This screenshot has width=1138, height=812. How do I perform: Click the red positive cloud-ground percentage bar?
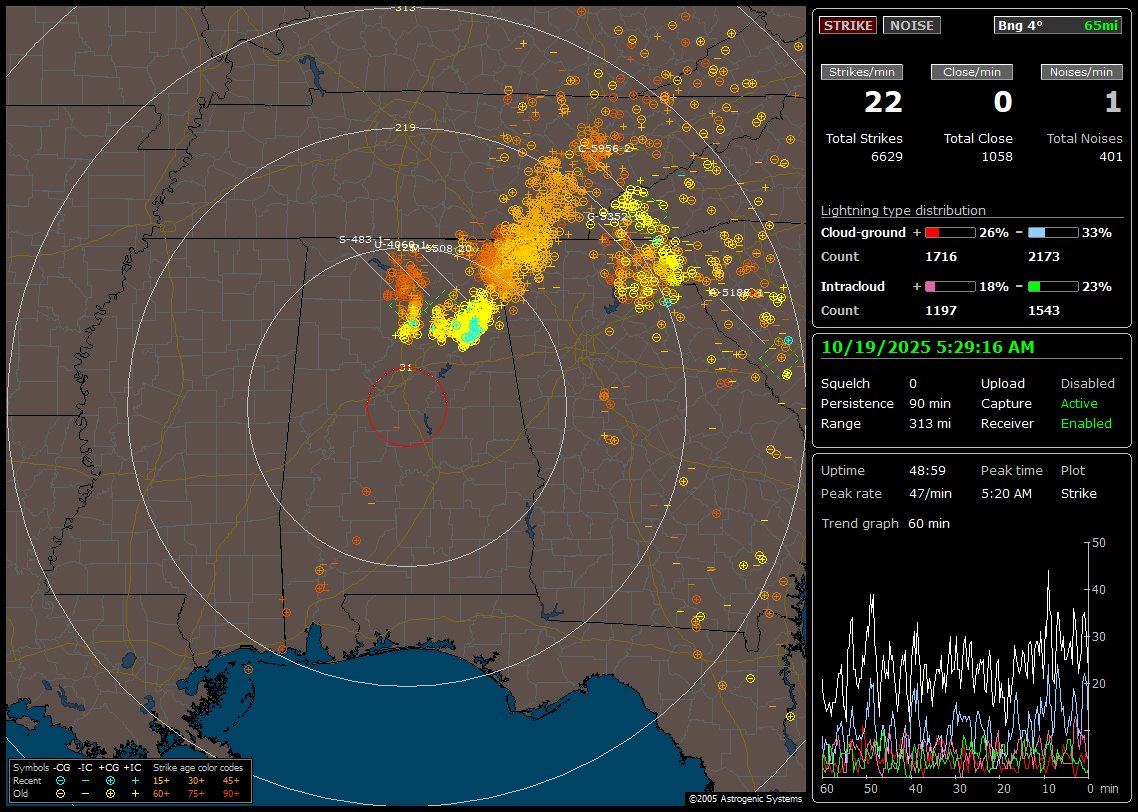[949, 232]
